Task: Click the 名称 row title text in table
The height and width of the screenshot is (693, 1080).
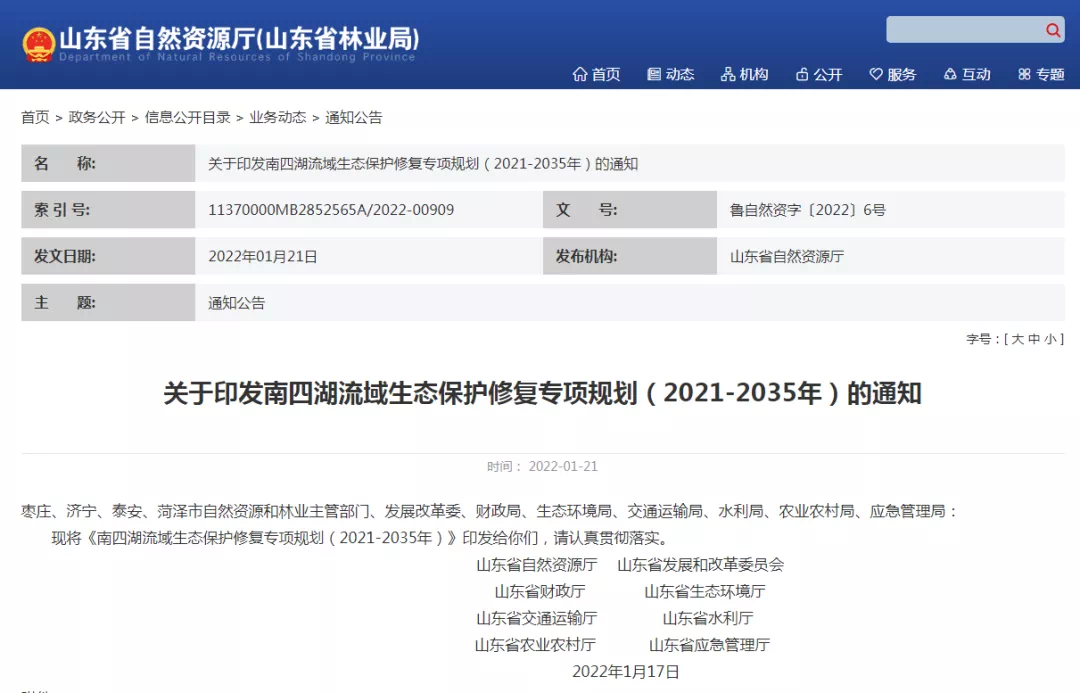Action: click(x=423, y=163)
